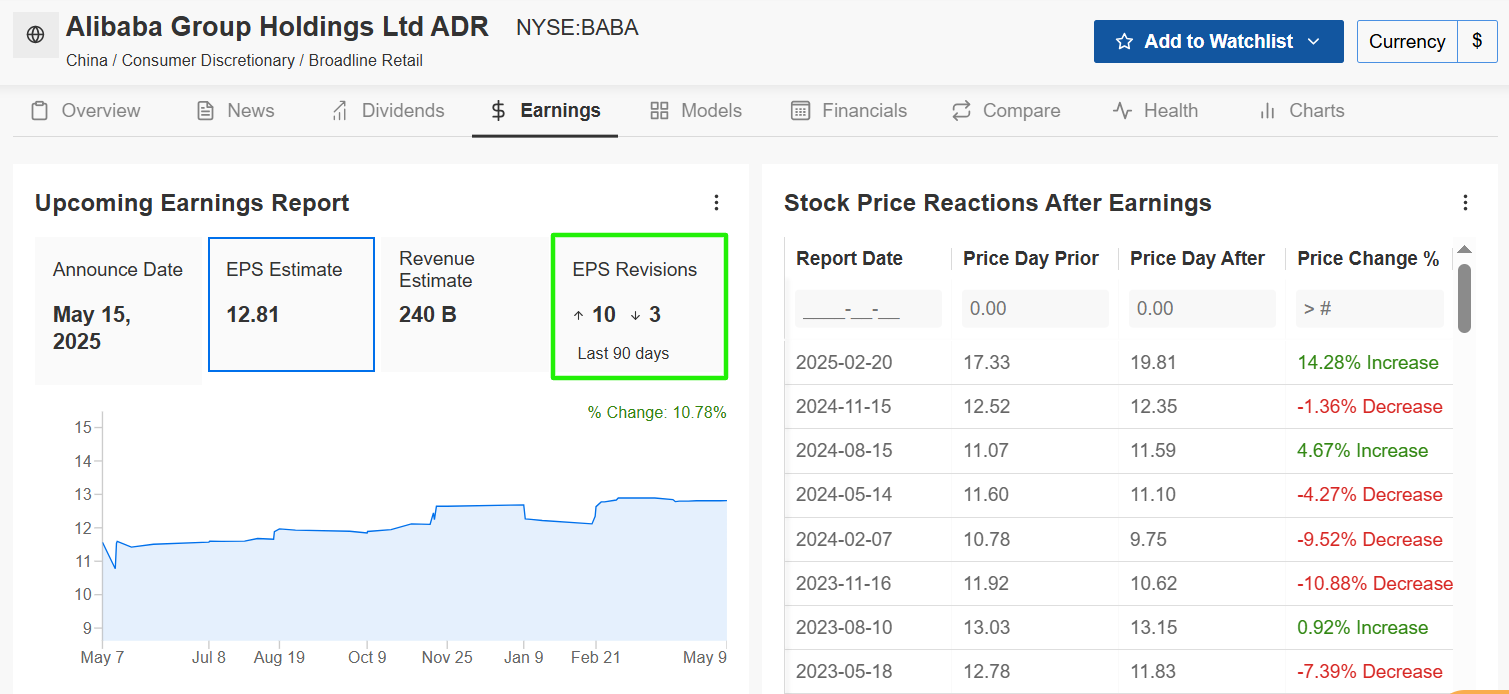The image size is (1509, 694).
Task: Click the -10.88% Decrease cell
Action: (x=1375, y=584)
